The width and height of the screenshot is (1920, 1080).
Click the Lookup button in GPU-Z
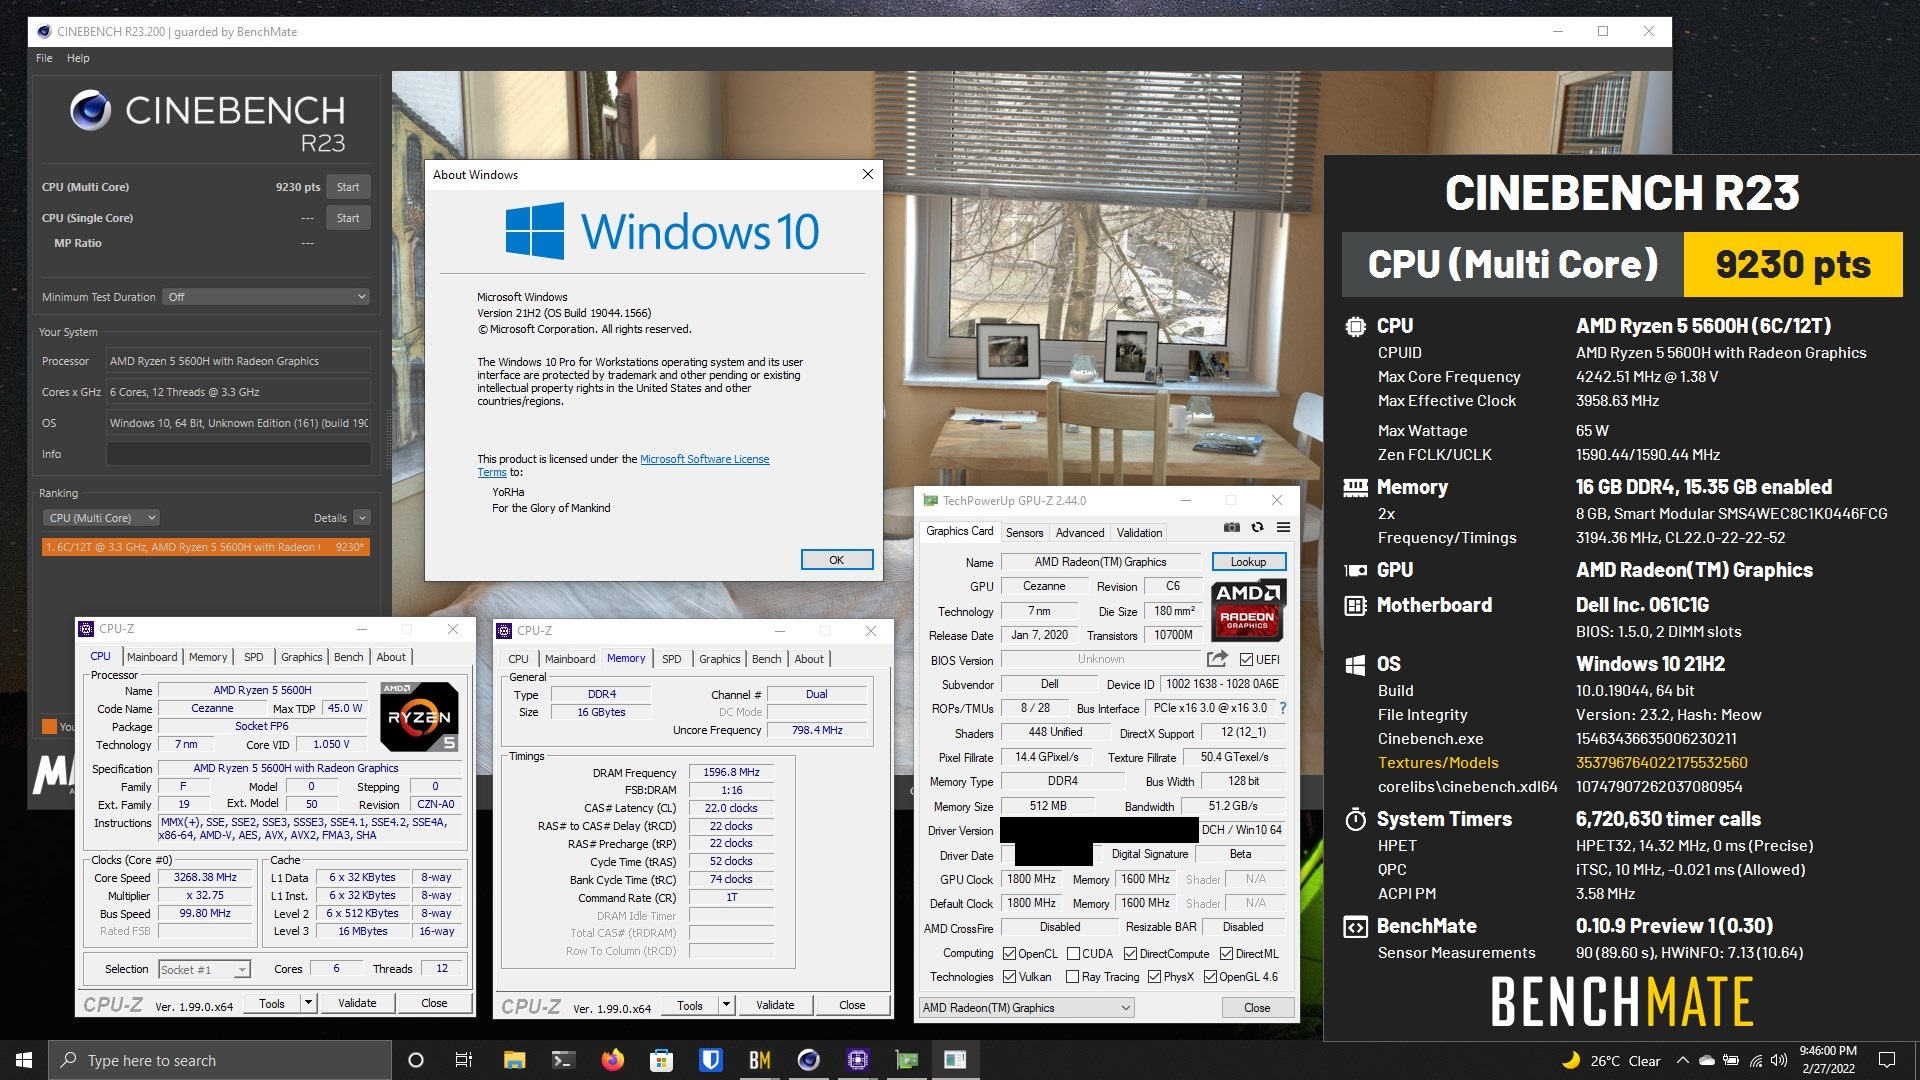pyautogui.click(x=1248, y=562)
